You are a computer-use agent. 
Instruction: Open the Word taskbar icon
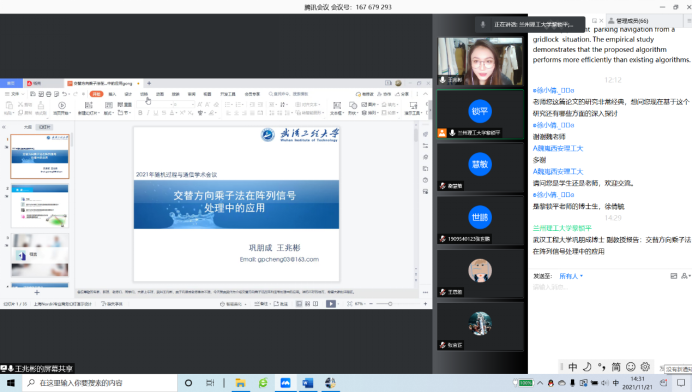click(308, 383)
